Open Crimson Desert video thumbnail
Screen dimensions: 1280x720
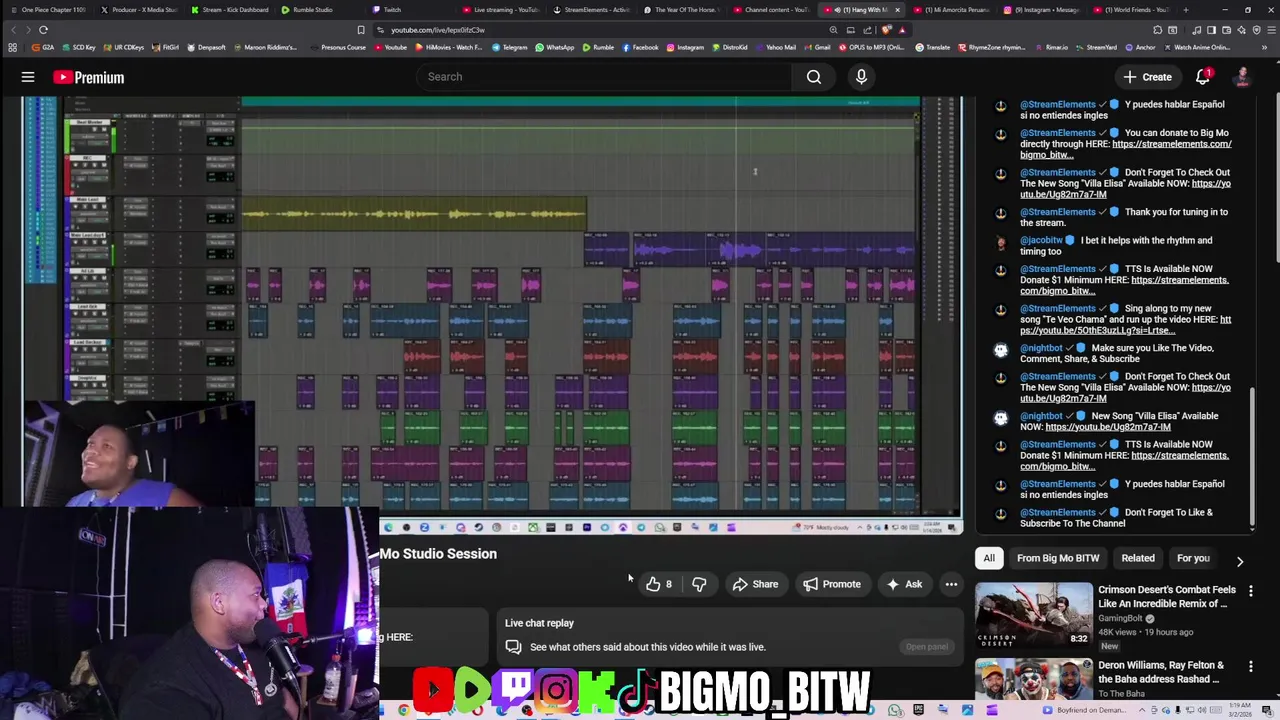tap(1034, 615)
